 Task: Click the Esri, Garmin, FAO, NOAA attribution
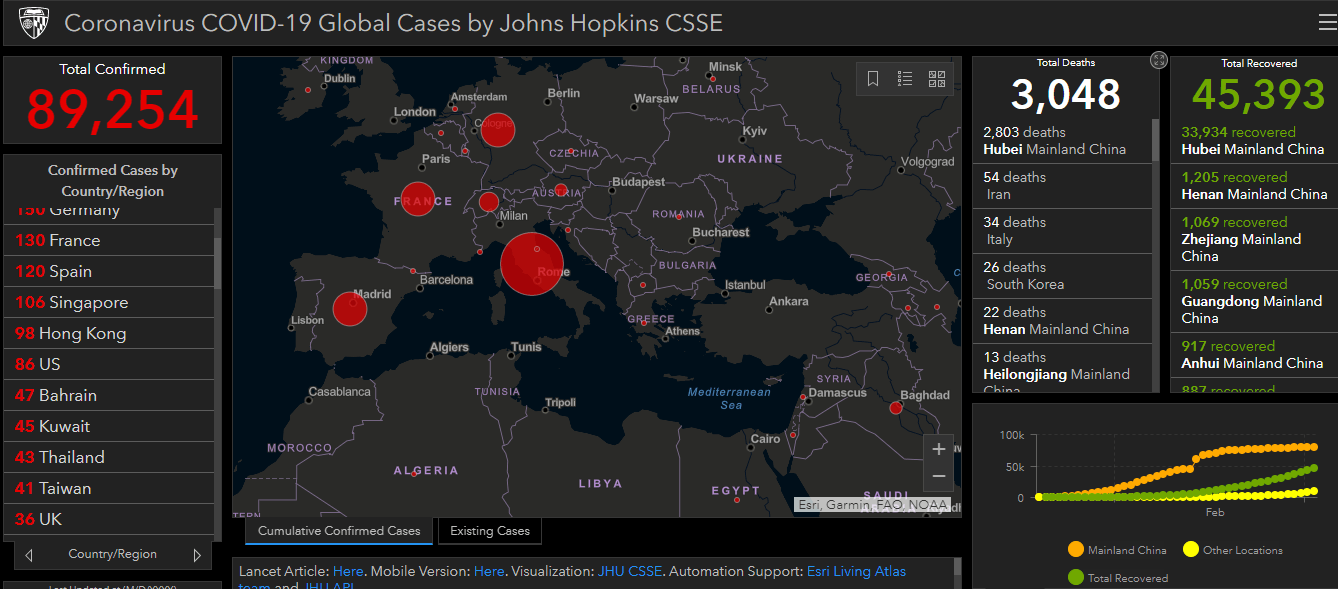coord(872,505)
